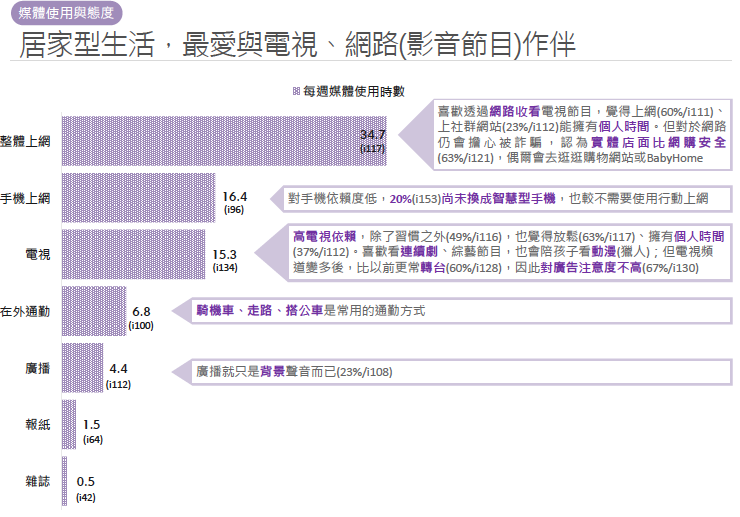Select the 報紙 axis label
740x517 pixels.
(38, 424)
